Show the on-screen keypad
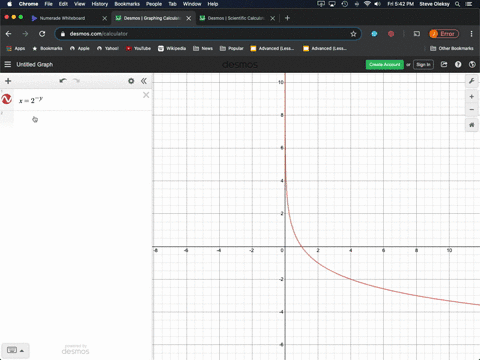Screen dimensions: 480x360 point(15,350)
